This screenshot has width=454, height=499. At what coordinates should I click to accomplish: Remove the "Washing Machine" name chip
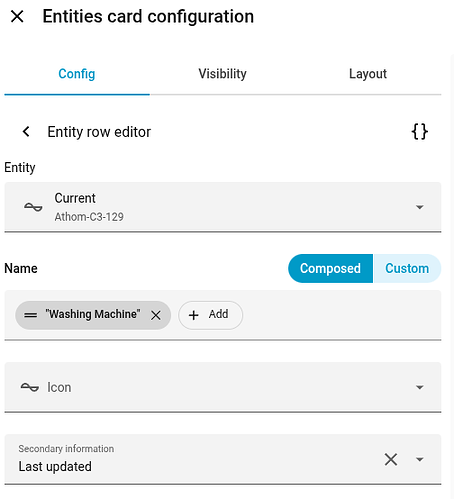point(156,315)
